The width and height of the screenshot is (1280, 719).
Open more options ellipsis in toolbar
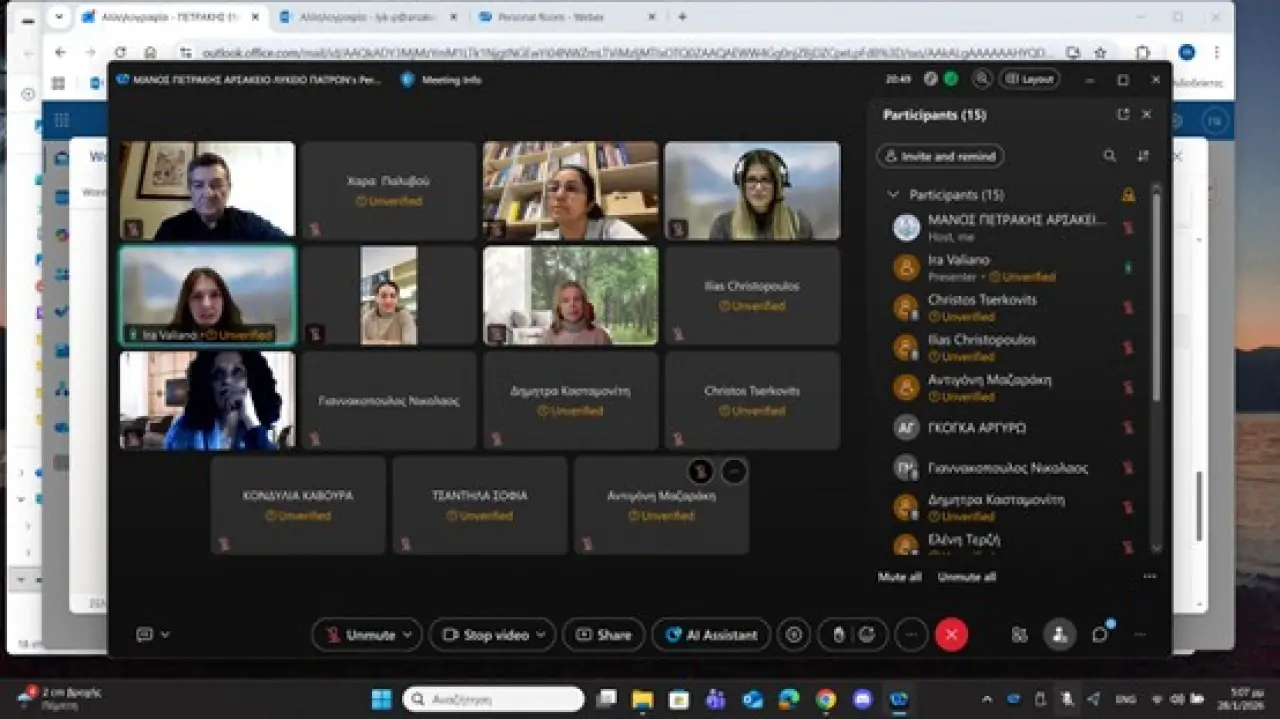(x=911, y=635)
